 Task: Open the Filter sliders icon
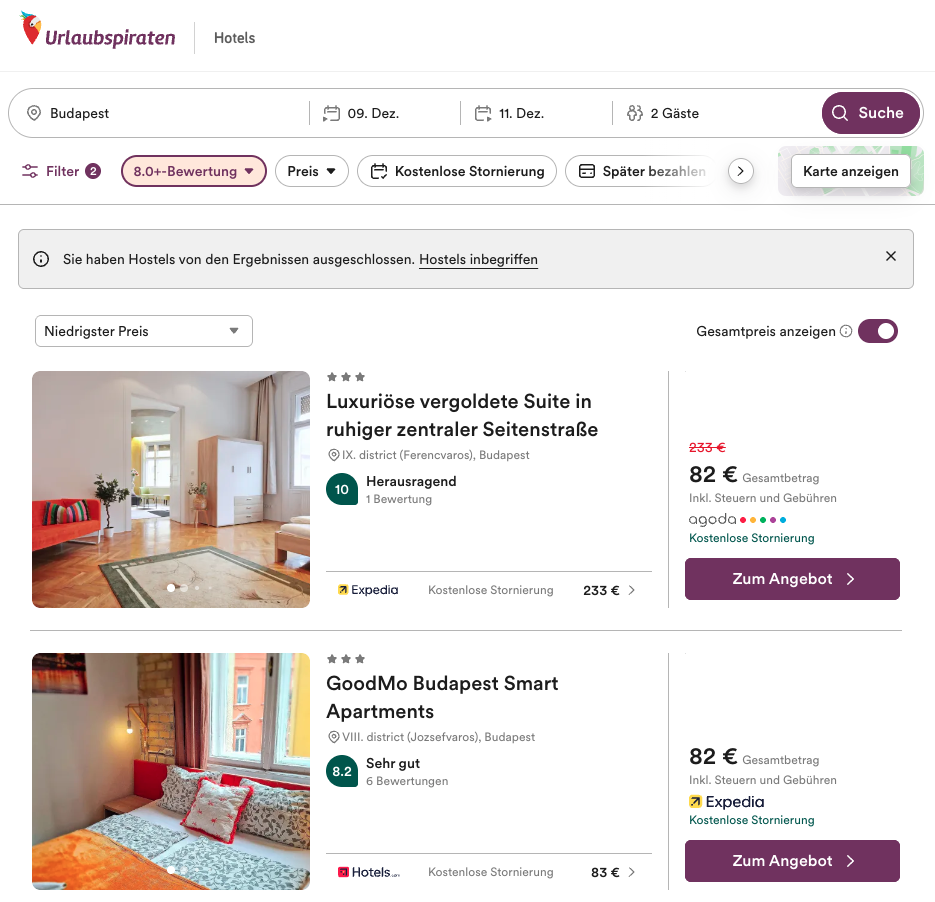pyautogui.click(x=31, y=171)
